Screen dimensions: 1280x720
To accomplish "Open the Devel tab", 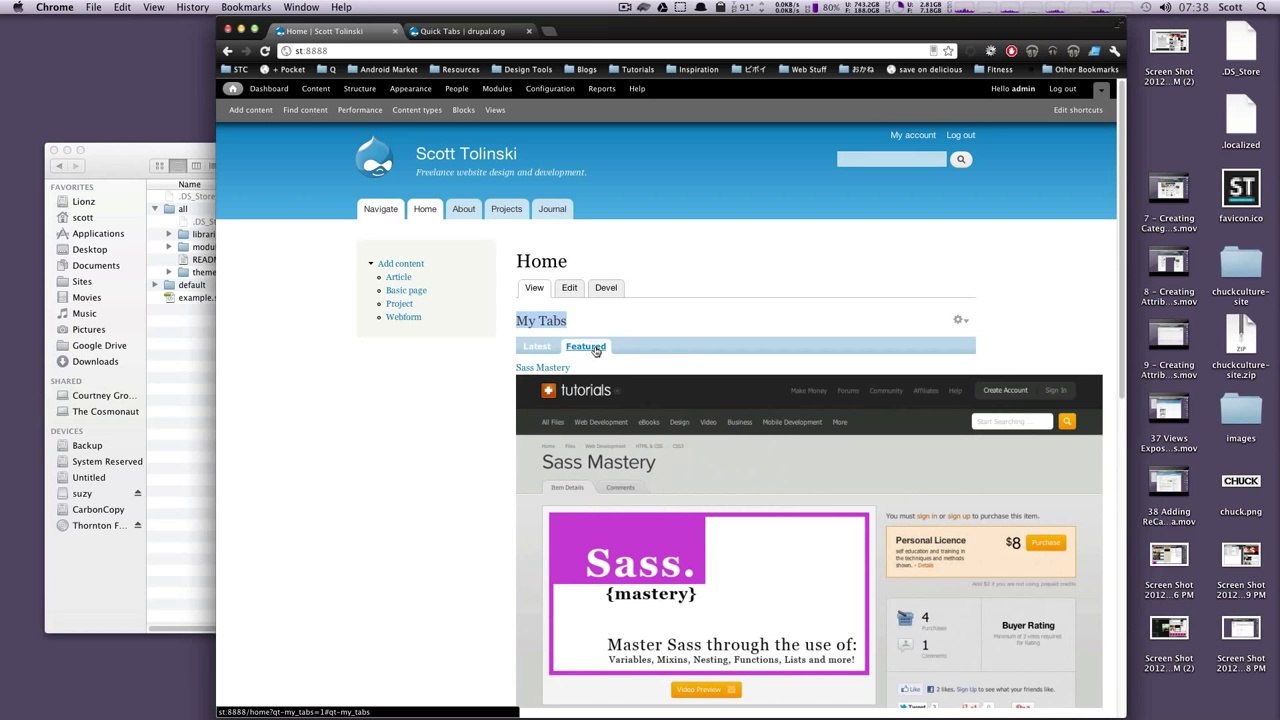I will coord(606,288).
